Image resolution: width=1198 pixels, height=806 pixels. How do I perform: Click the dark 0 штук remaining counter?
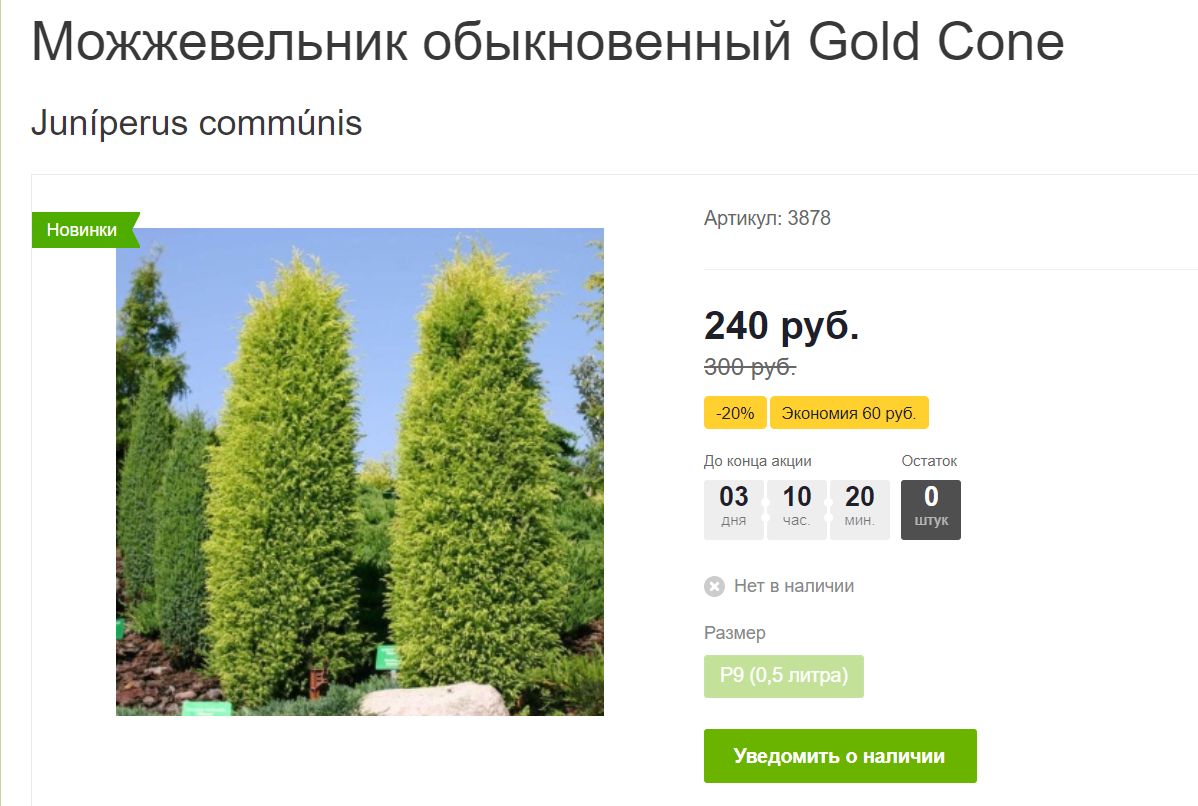point(931,510)
